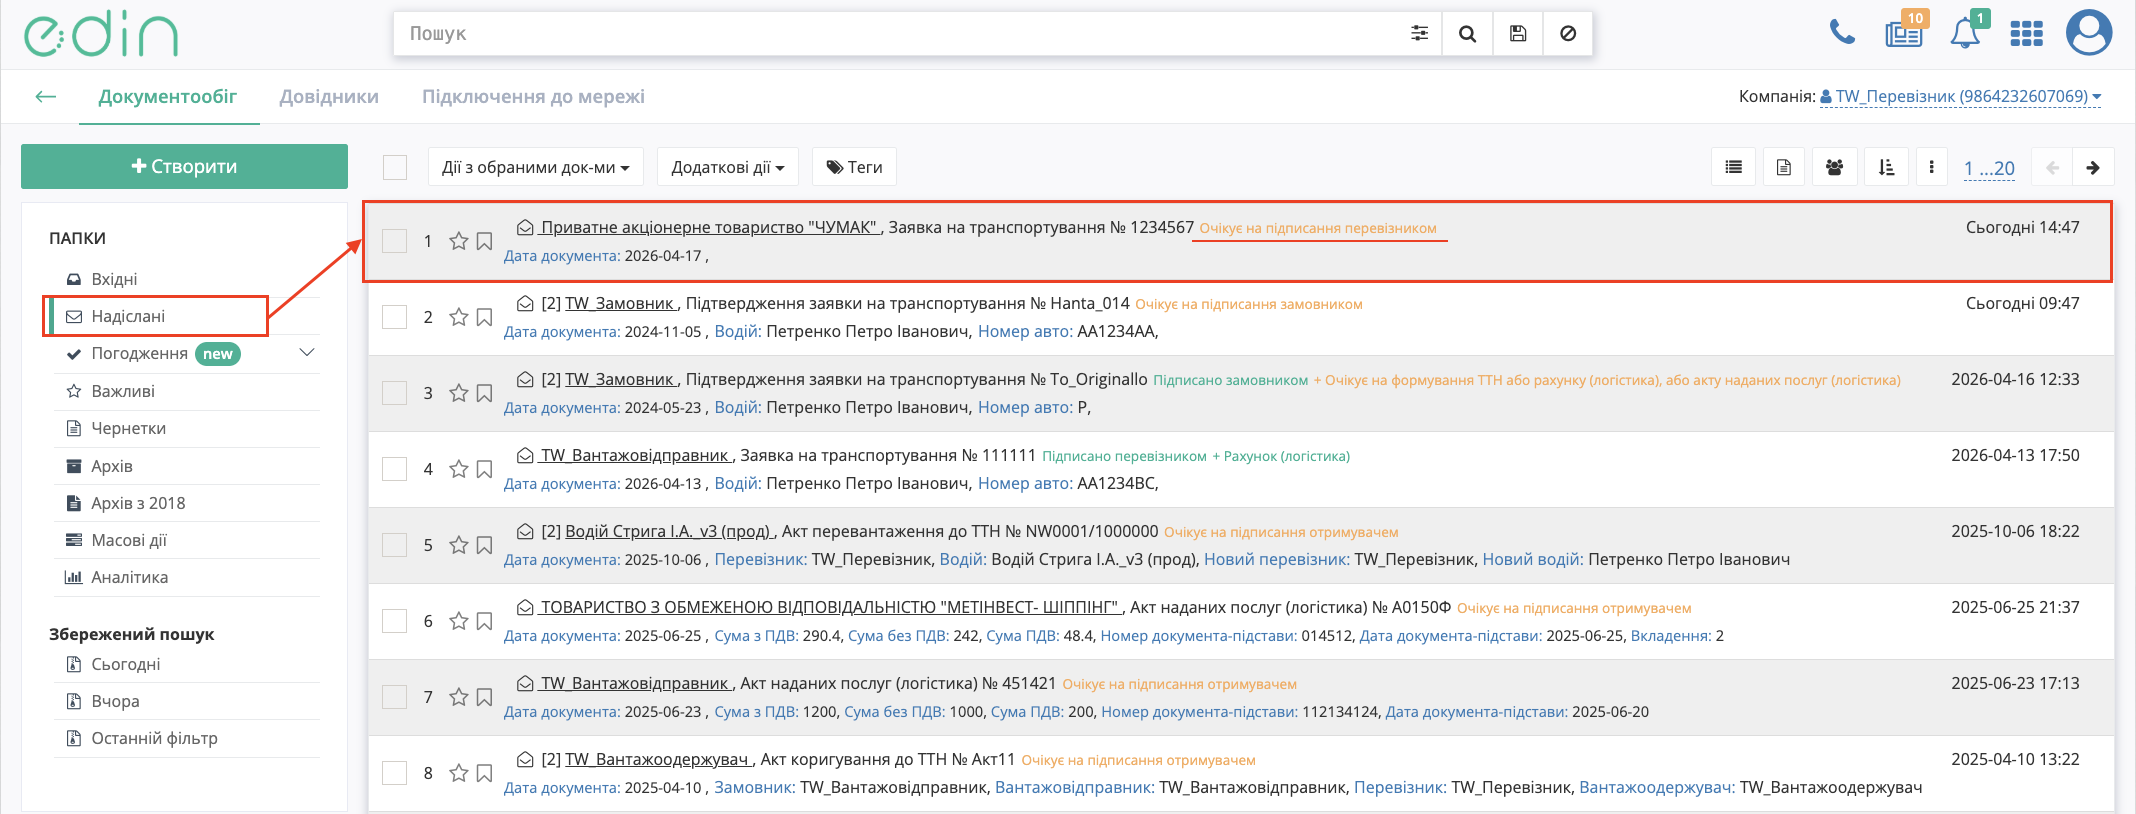Save the current search filter

pos(1518,33)
